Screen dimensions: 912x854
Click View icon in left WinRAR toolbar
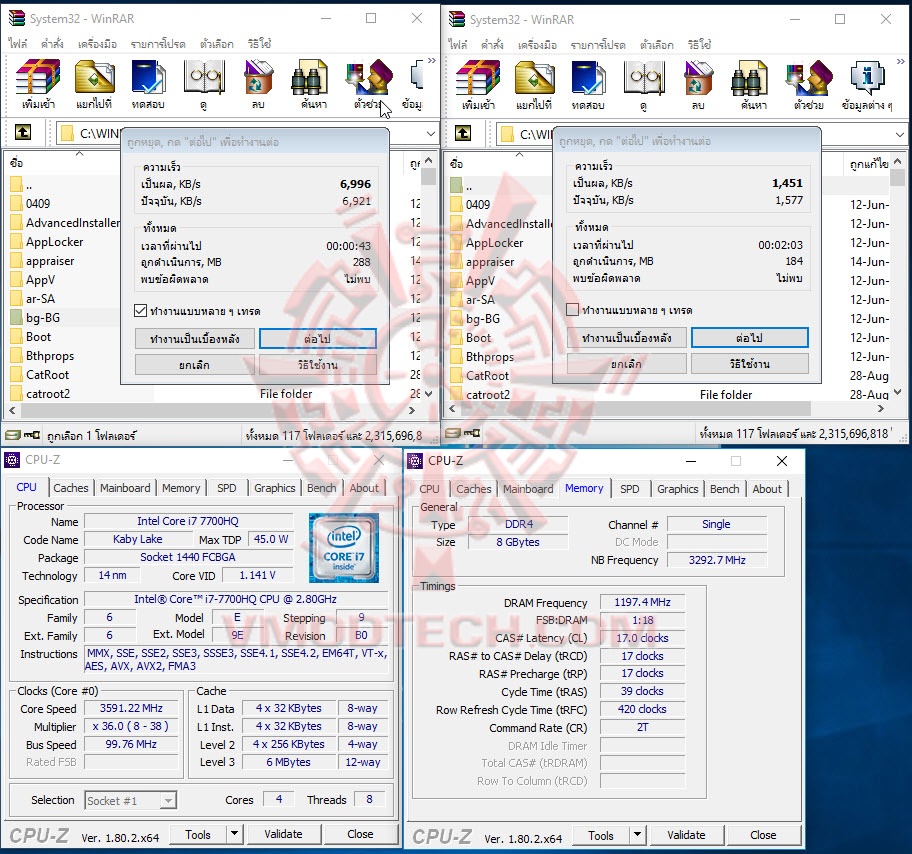click(x=204, y=77)
